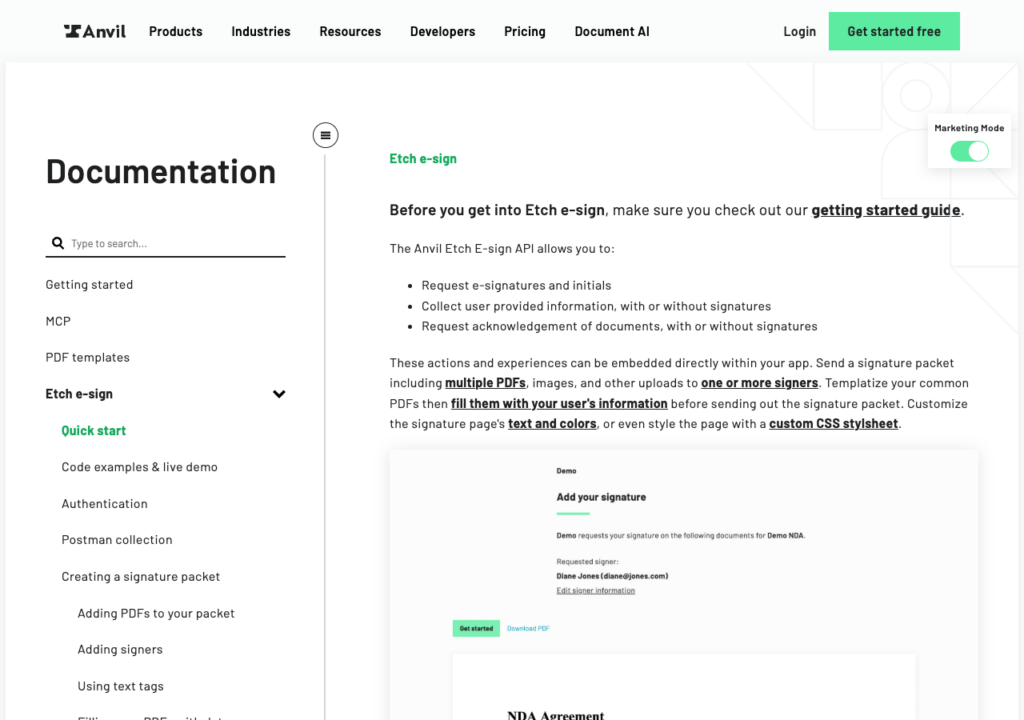Click the getting started guide link
Image resolution: width=1024 pixels, height=720 pixels.
[886, 210]
